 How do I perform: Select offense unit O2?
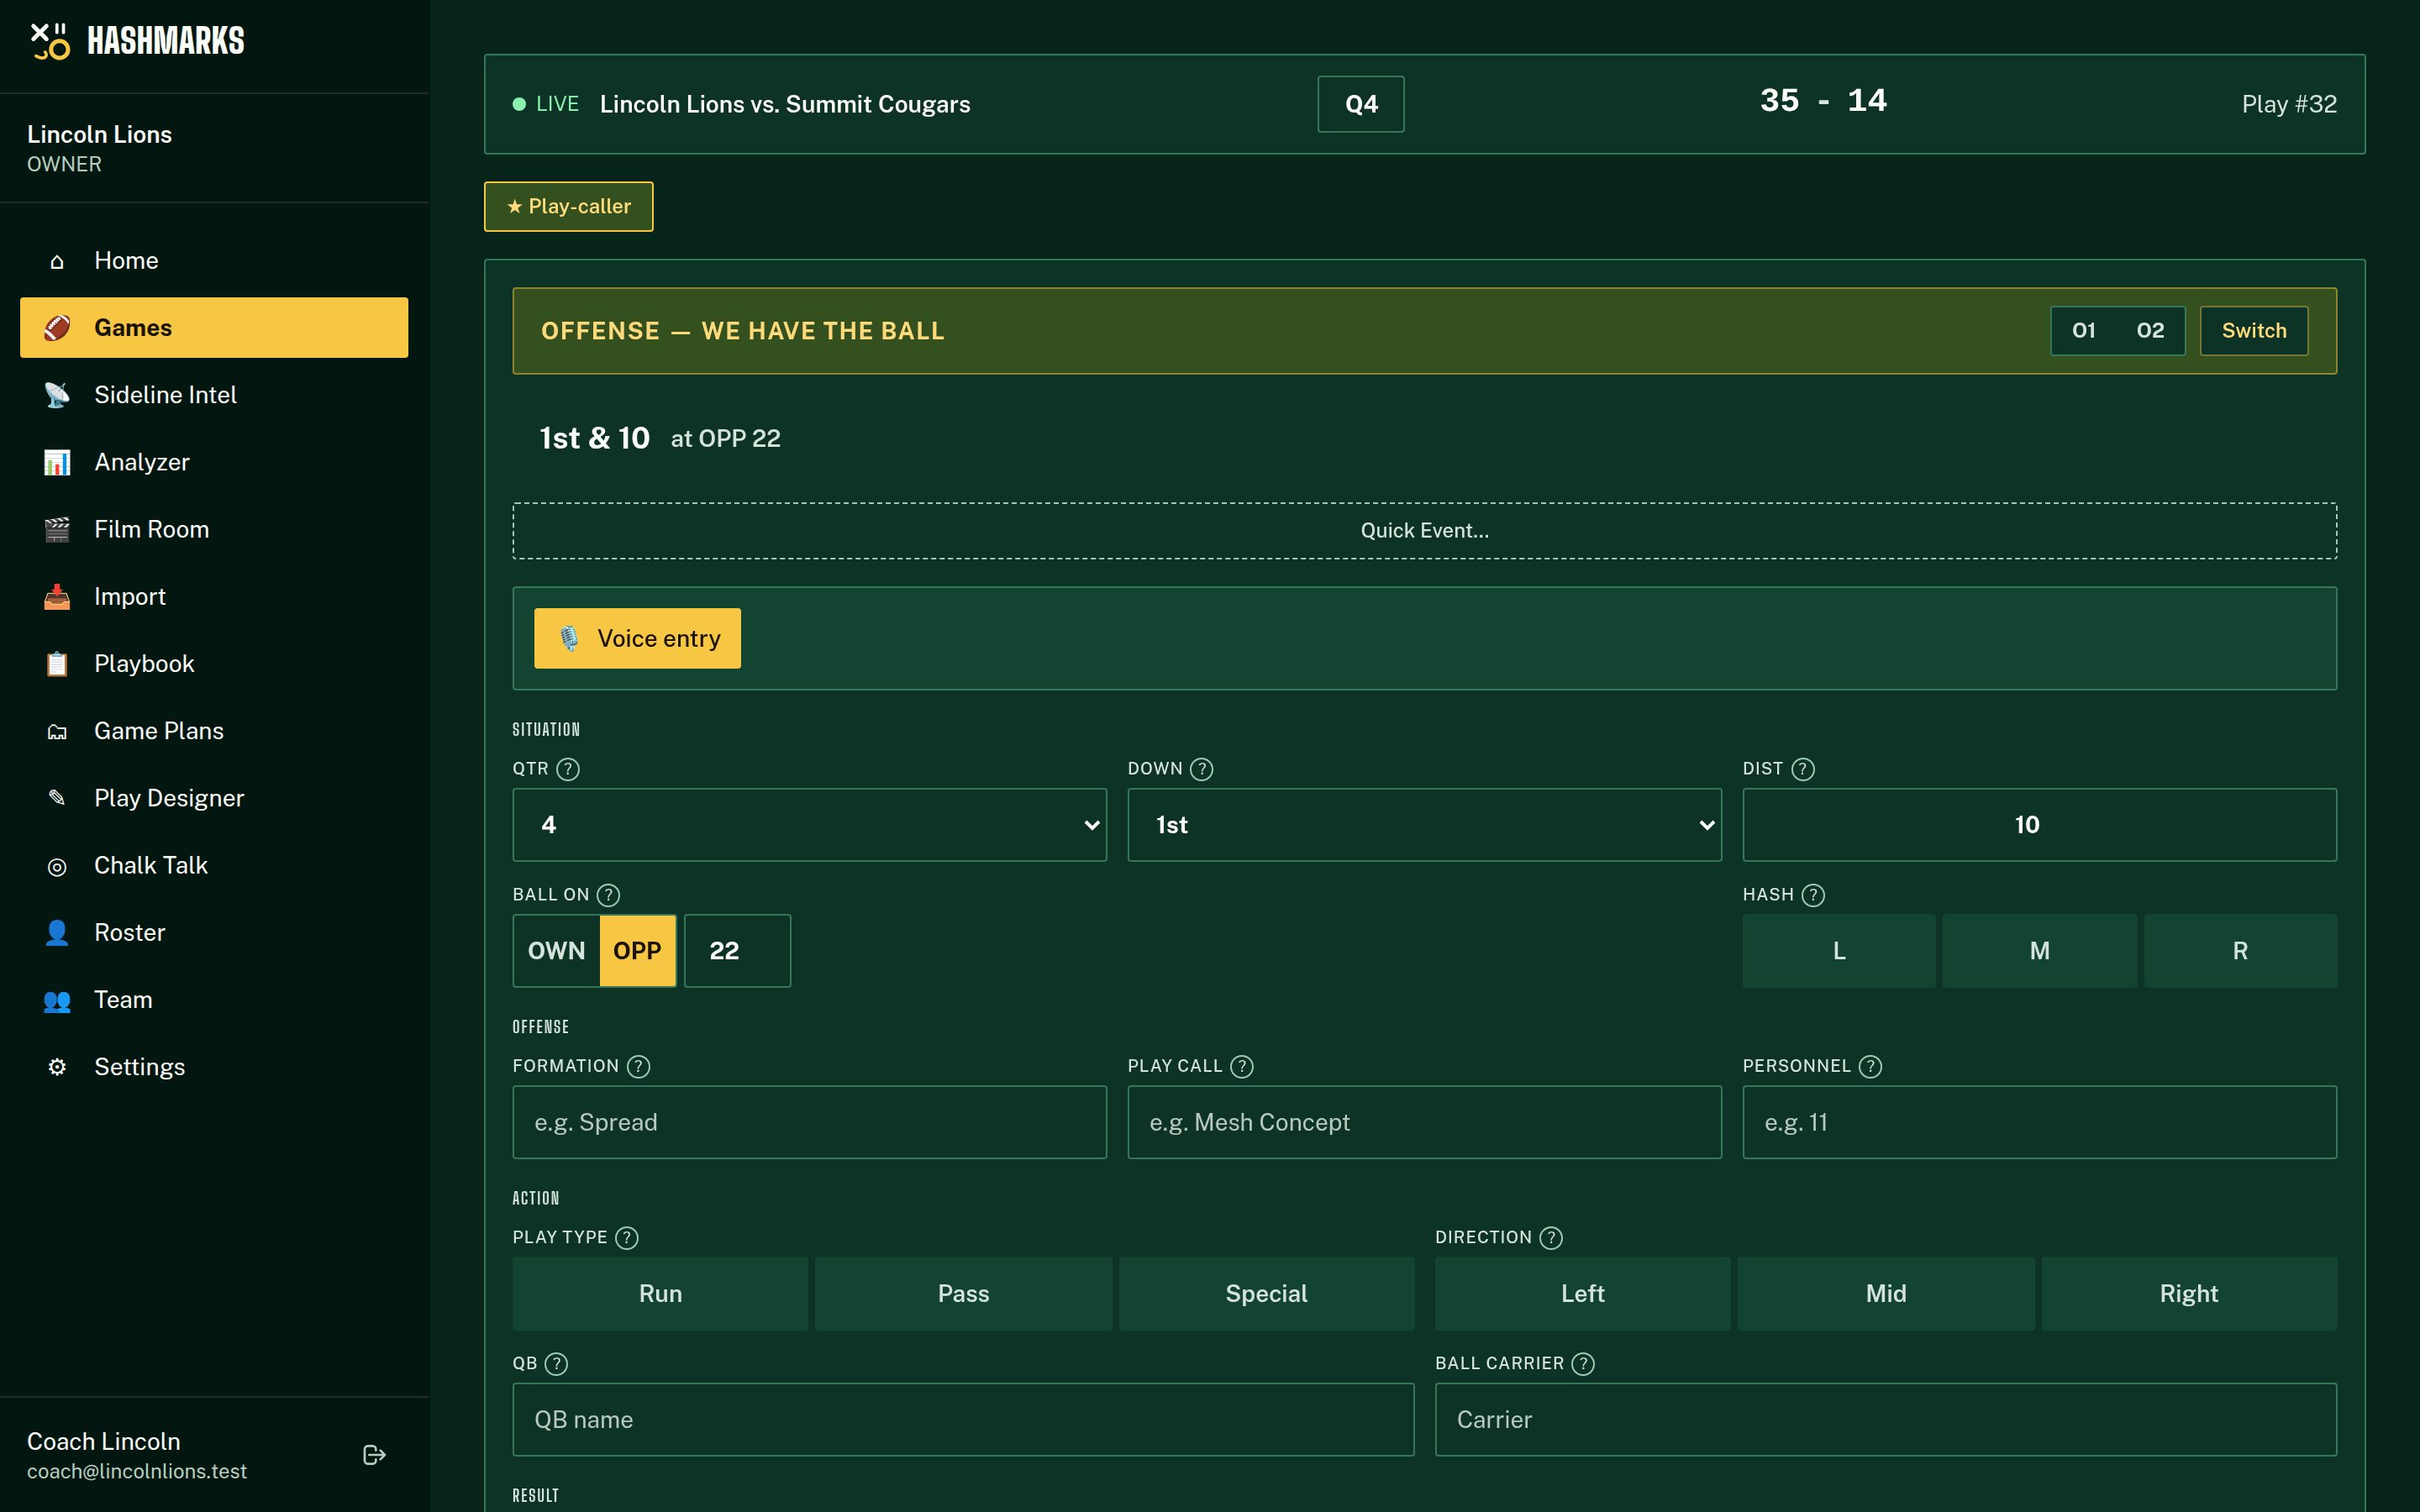pyautogui.click(x=2150, y=331)
